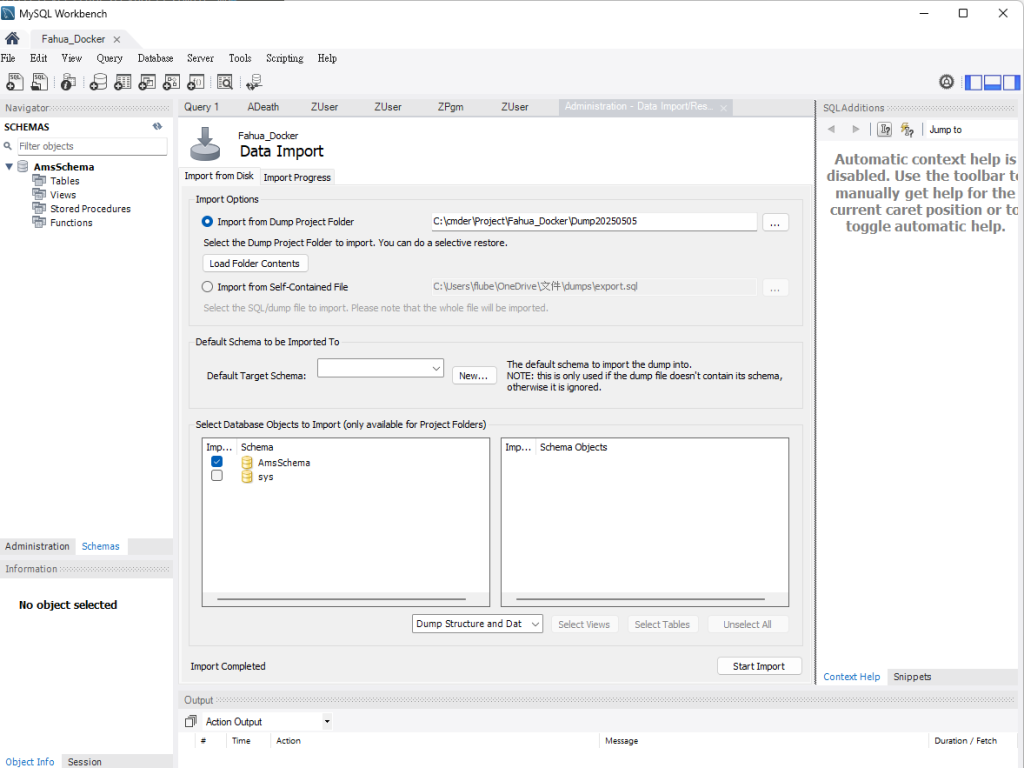Switch to the Session tab
Image resolution: width=1024 pixels, height=768 pixels.
point(85,761)
